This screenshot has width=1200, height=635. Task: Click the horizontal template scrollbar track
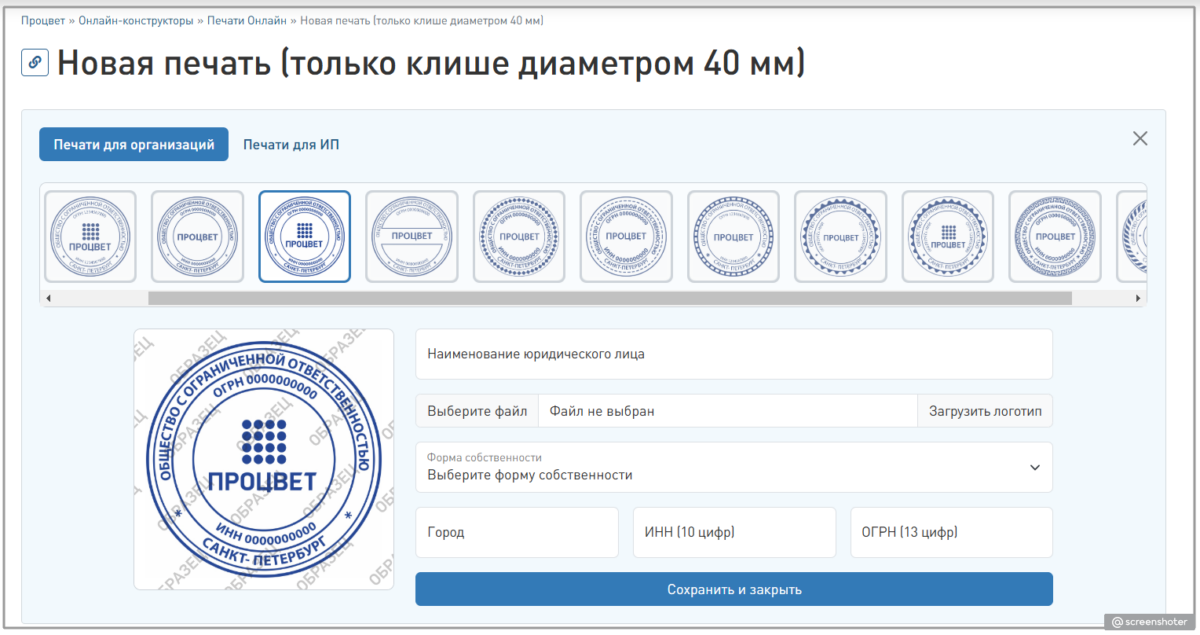click(x=1100, y=298)
